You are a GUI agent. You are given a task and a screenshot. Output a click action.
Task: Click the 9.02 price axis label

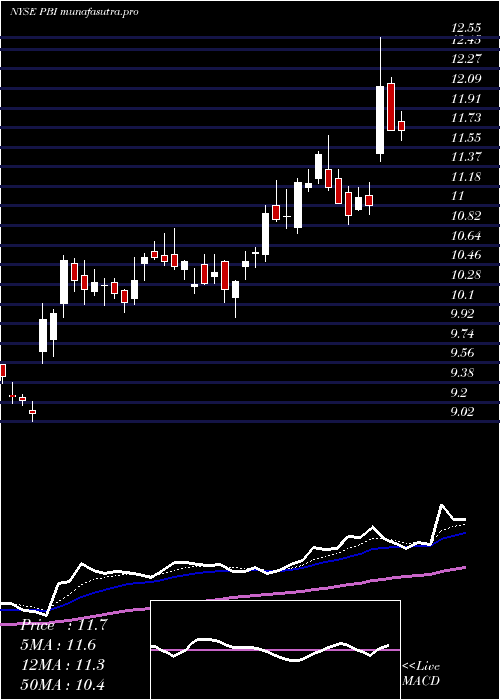click(x=464, y=411)
